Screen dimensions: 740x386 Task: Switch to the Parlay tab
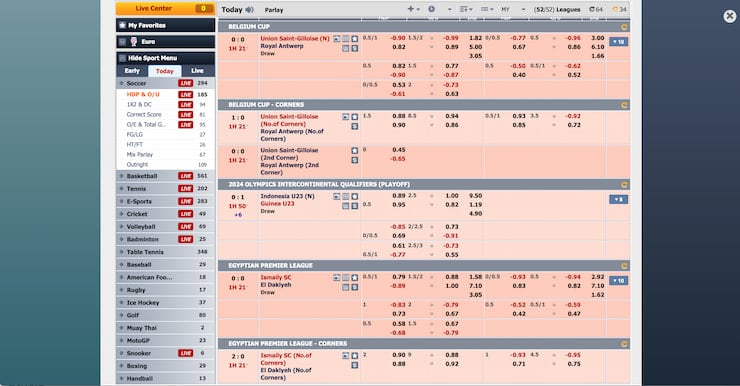tap(274, 10)
